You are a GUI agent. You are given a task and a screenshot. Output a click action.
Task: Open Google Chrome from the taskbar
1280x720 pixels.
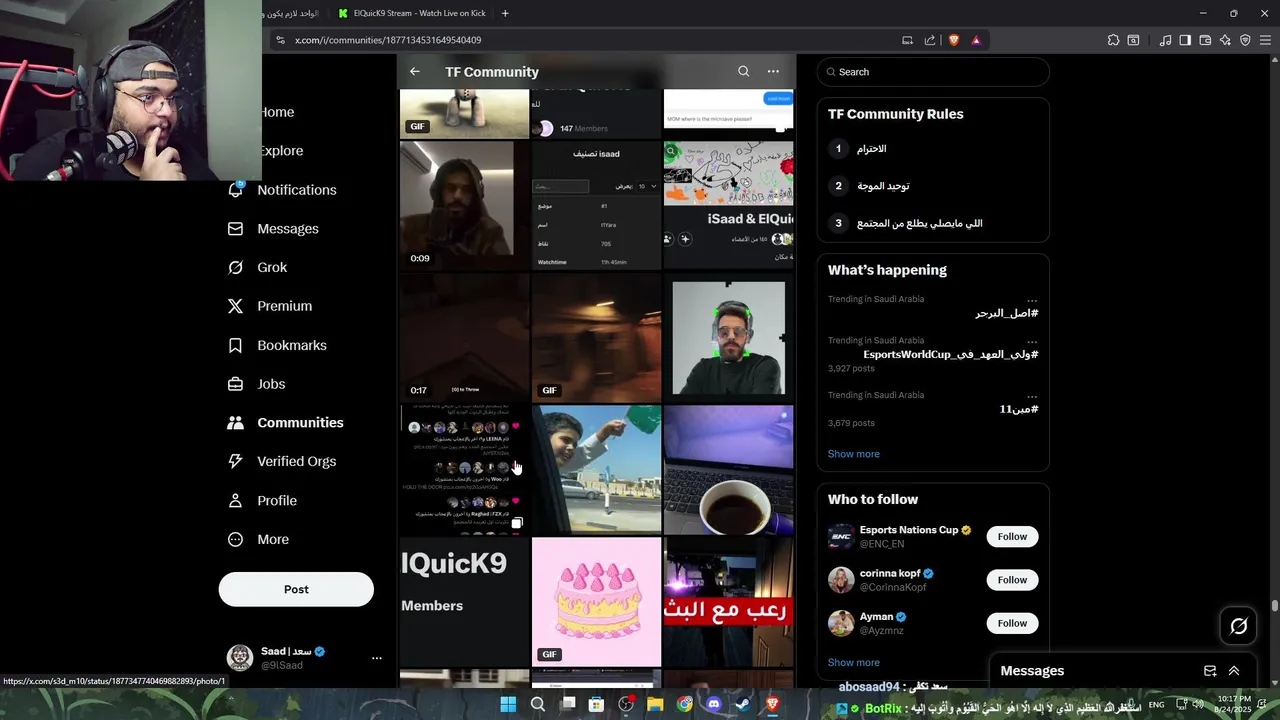point(684,704)
